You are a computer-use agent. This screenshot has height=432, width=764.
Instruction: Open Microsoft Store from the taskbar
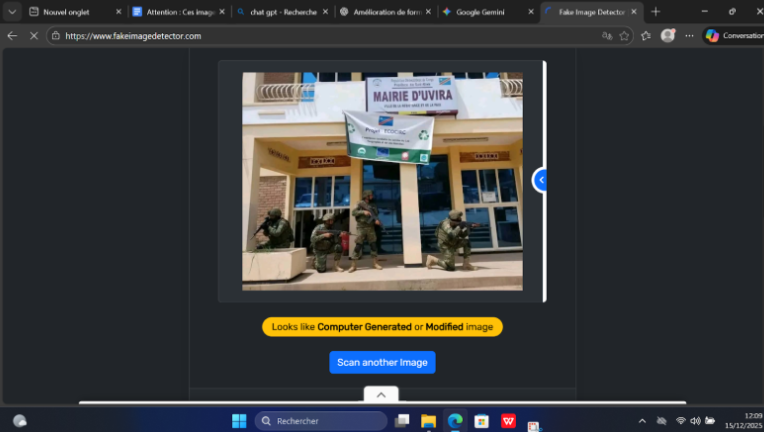point(481,421)
